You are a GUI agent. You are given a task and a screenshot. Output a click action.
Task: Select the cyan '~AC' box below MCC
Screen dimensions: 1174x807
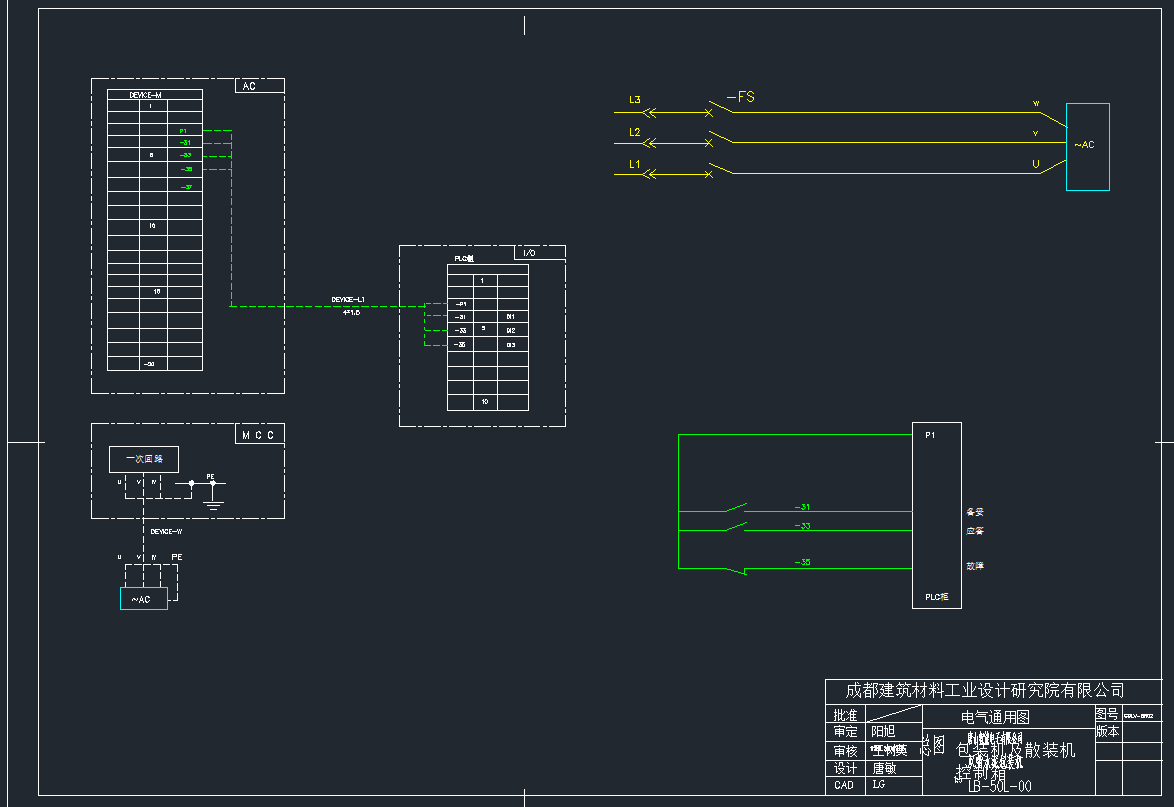click(144, 599)
